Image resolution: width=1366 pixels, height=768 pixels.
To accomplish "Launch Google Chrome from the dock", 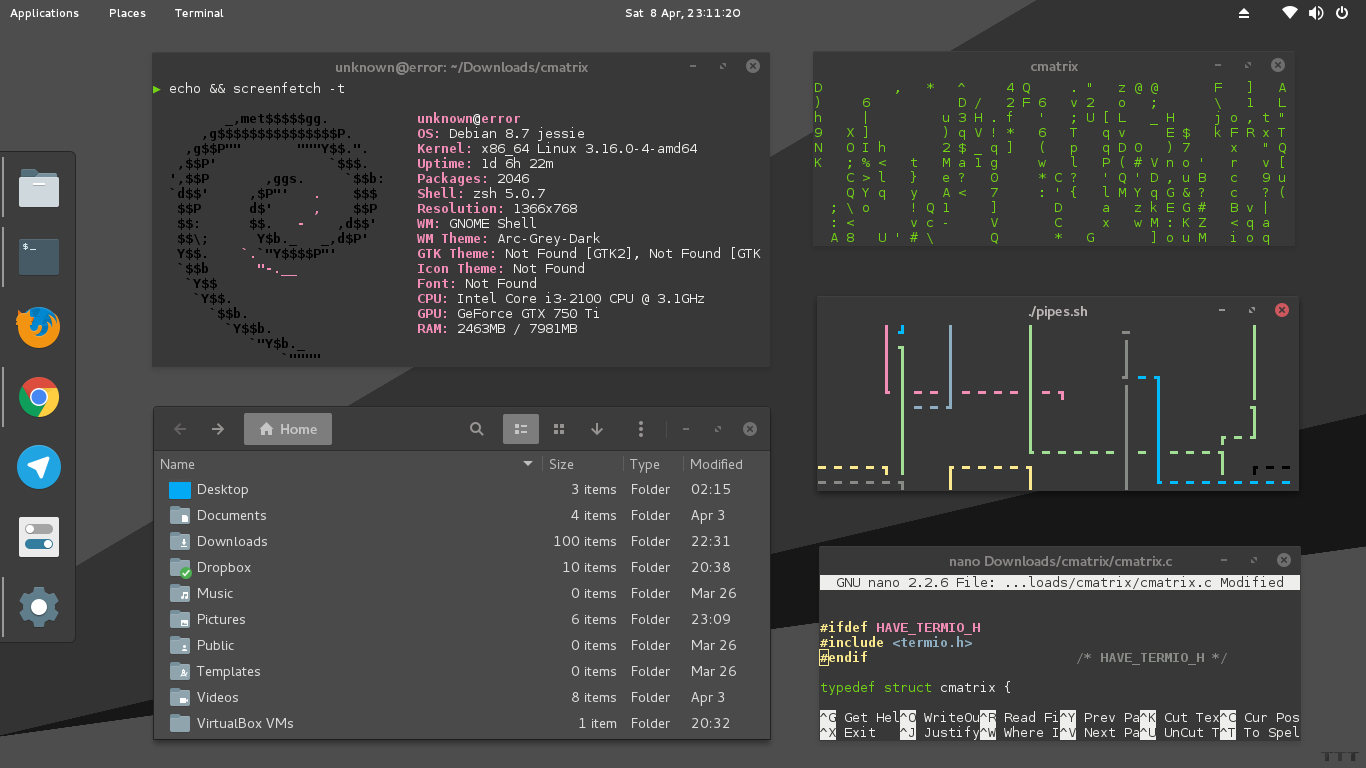I will pyautogui.click(x=39, y=397).
